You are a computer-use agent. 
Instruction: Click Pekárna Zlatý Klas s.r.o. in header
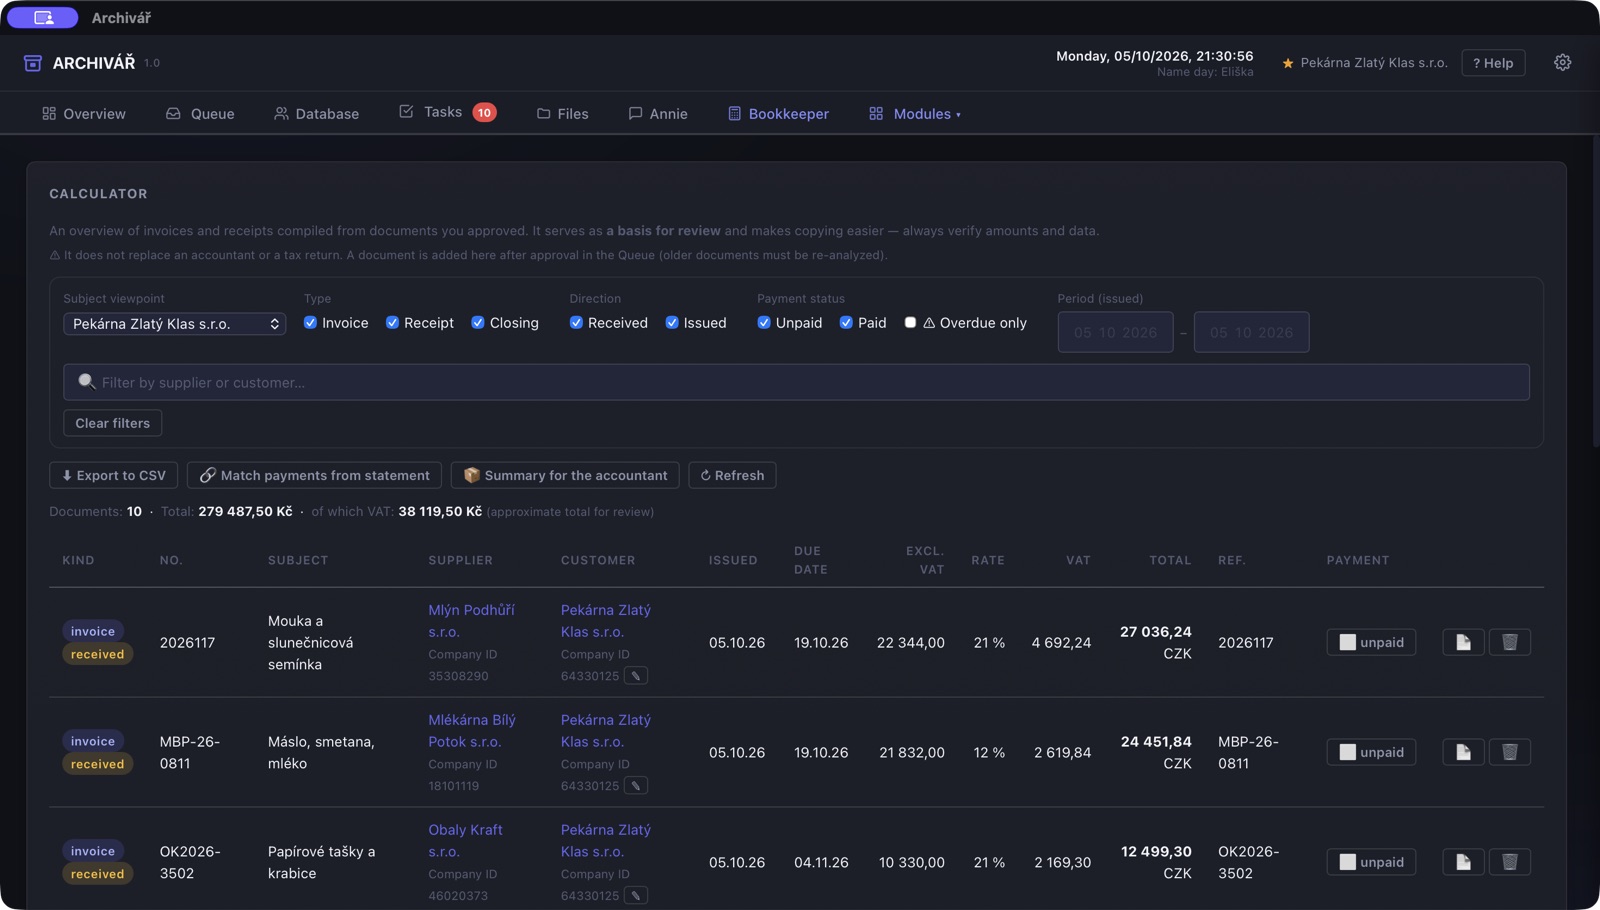tap(1373, 63)
